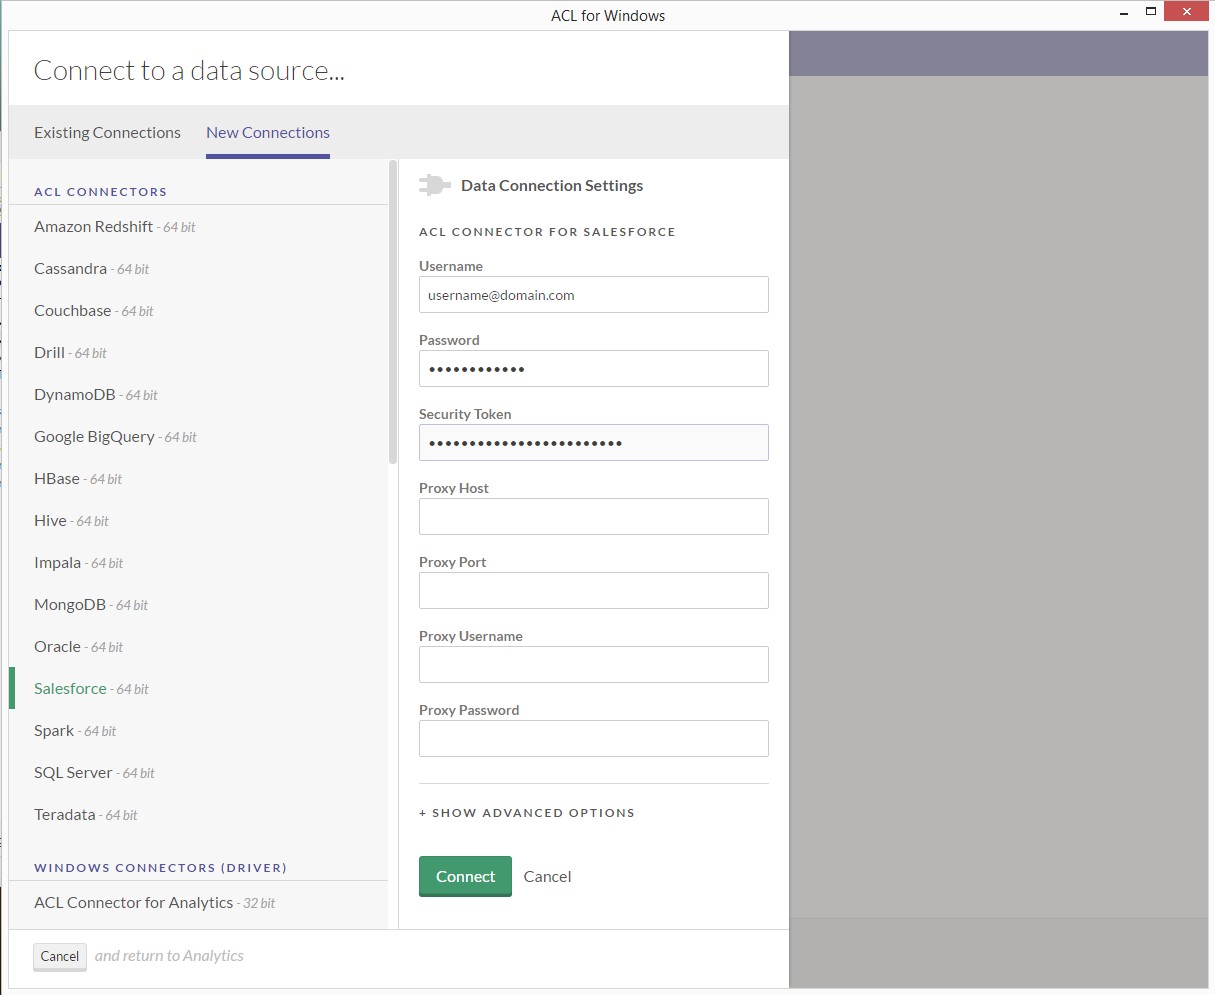Open the MongoDB connector settings

point(71,604)
